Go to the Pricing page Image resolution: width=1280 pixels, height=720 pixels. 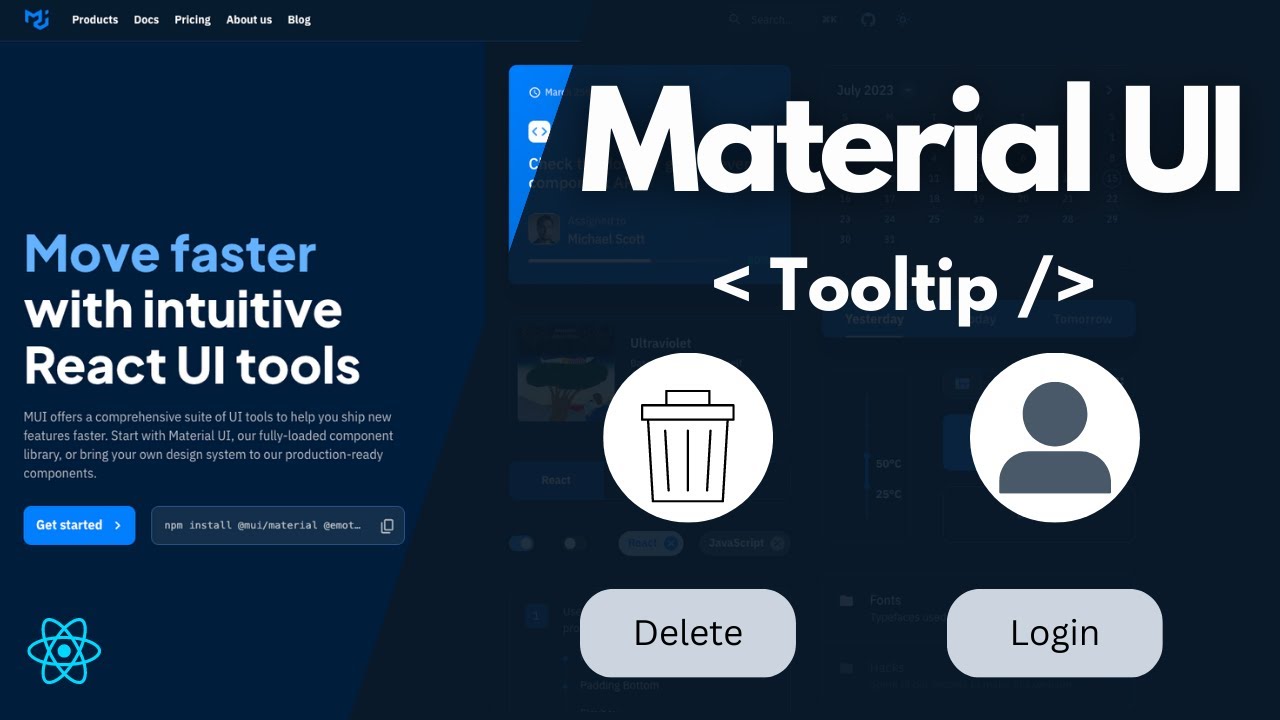(192, 20)
